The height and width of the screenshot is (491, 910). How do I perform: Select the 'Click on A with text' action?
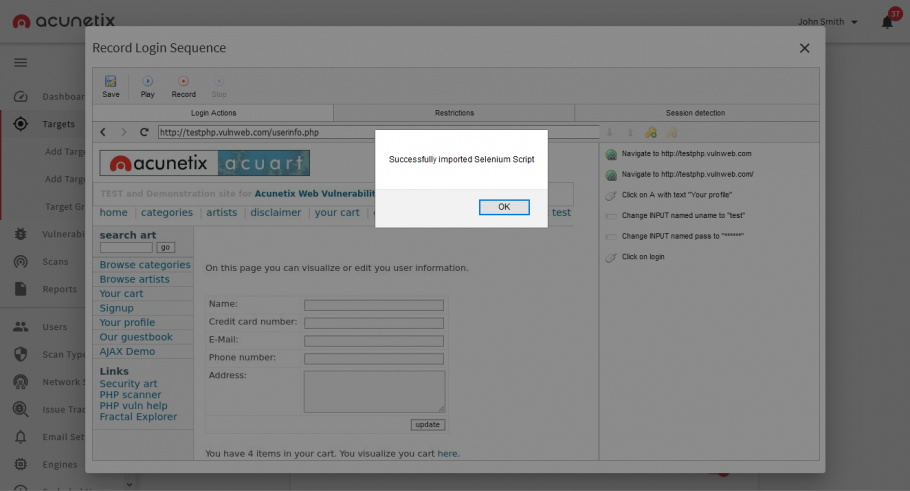[677, 195]
